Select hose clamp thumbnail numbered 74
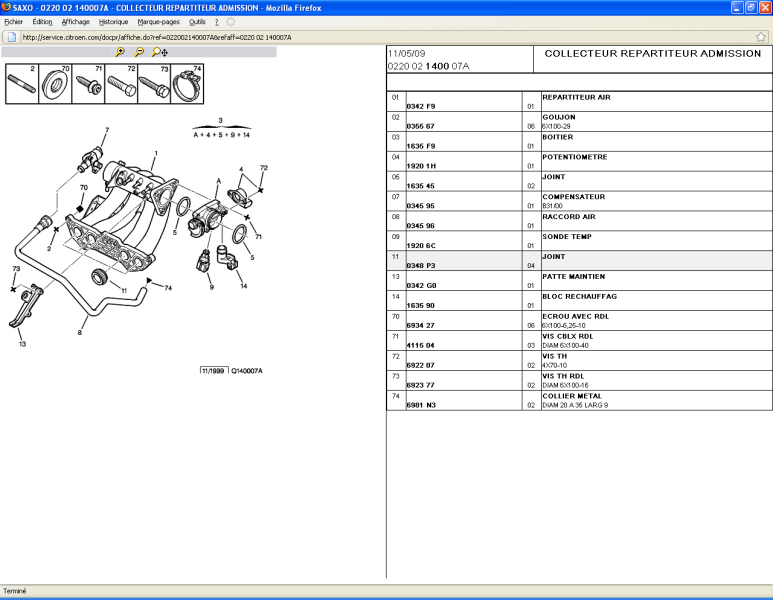 coord(187,83)
